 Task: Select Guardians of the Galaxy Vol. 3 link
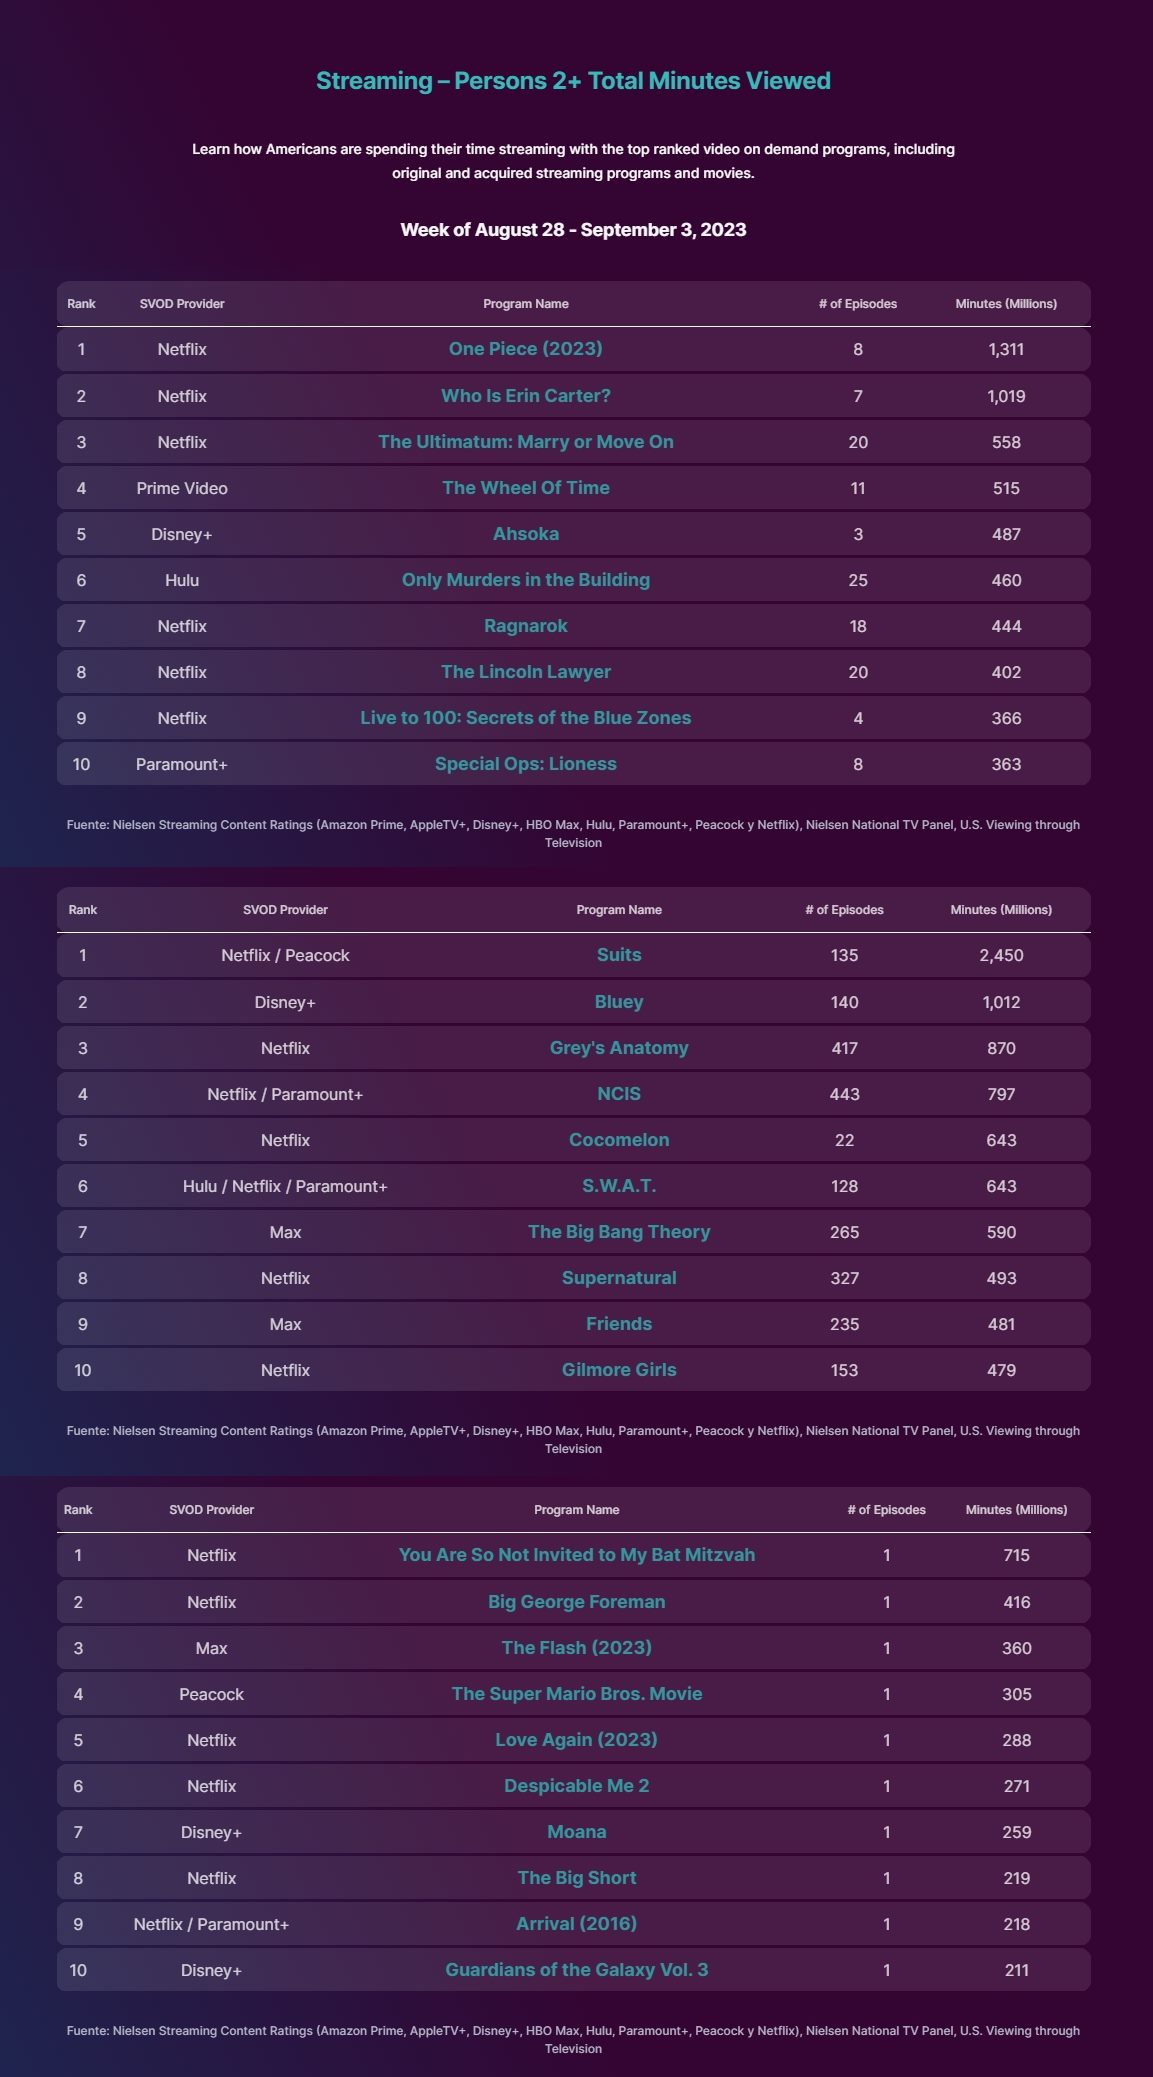tap(576, 1970)
